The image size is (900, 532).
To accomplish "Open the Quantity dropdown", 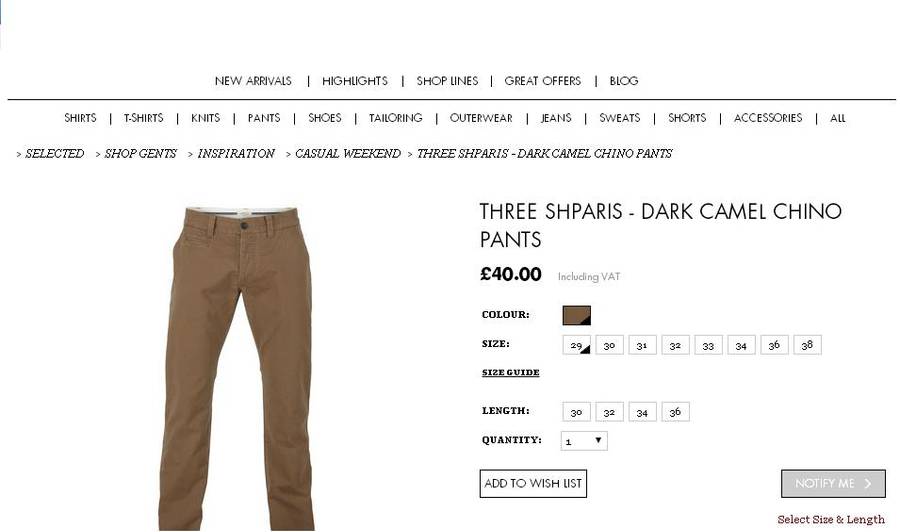I will pos(584,441).
